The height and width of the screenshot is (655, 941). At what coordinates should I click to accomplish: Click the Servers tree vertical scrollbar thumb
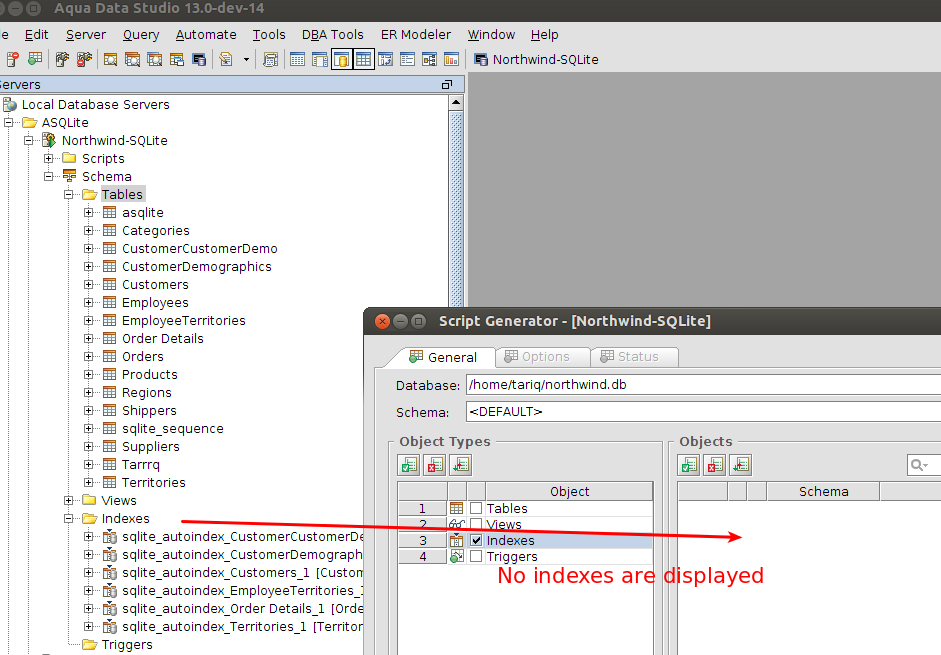coord(456,210)
